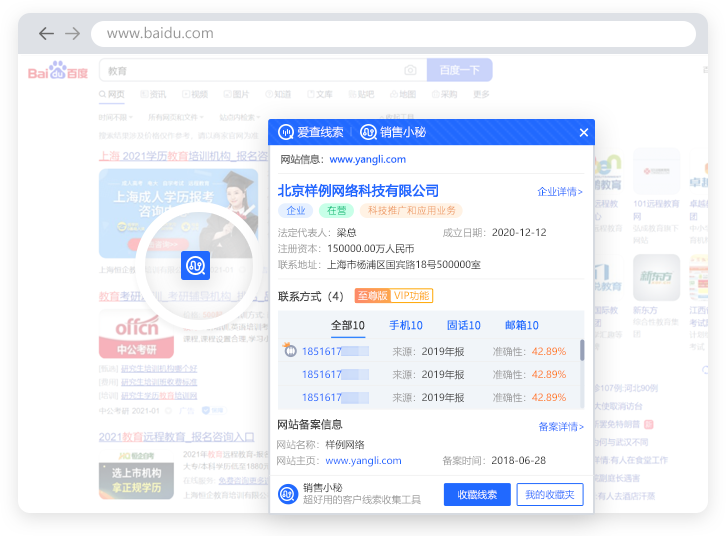Select the 全部10 contact tab
726x536 pixels.
coord(348,325)
